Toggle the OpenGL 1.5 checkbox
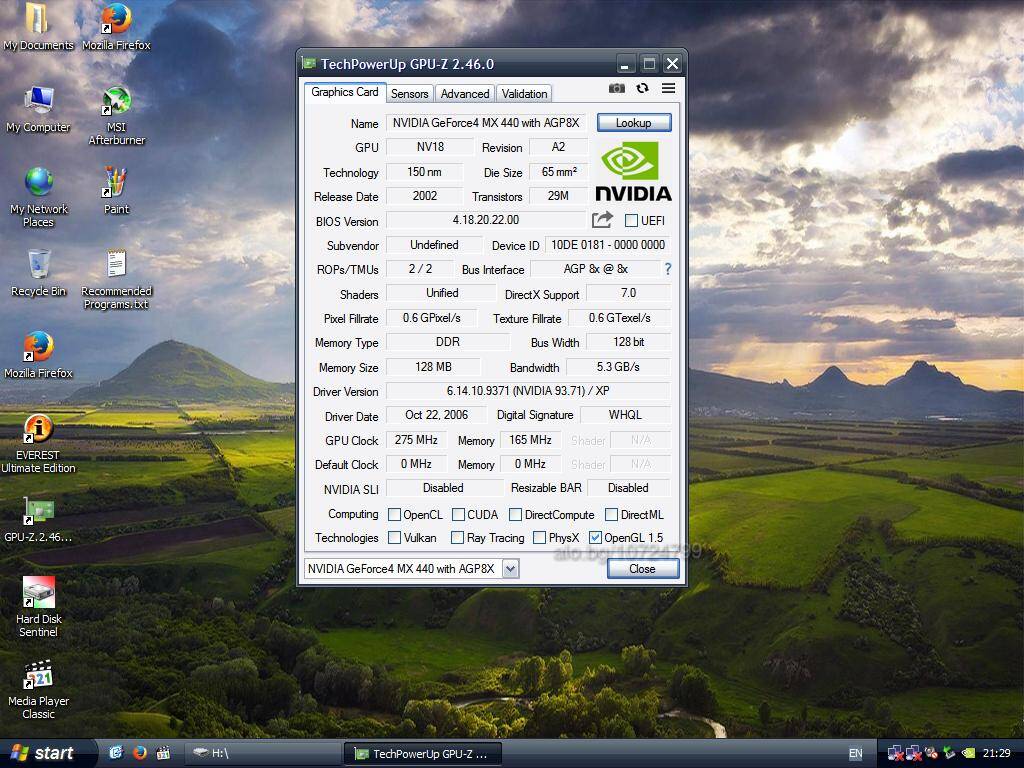1024x768 pixels. click(x=596, y=538)
